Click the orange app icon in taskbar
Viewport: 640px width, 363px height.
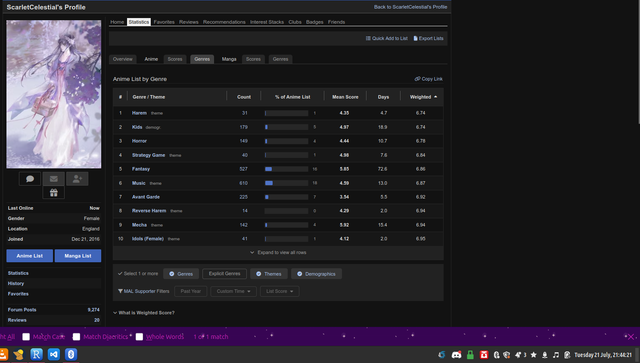3,354
